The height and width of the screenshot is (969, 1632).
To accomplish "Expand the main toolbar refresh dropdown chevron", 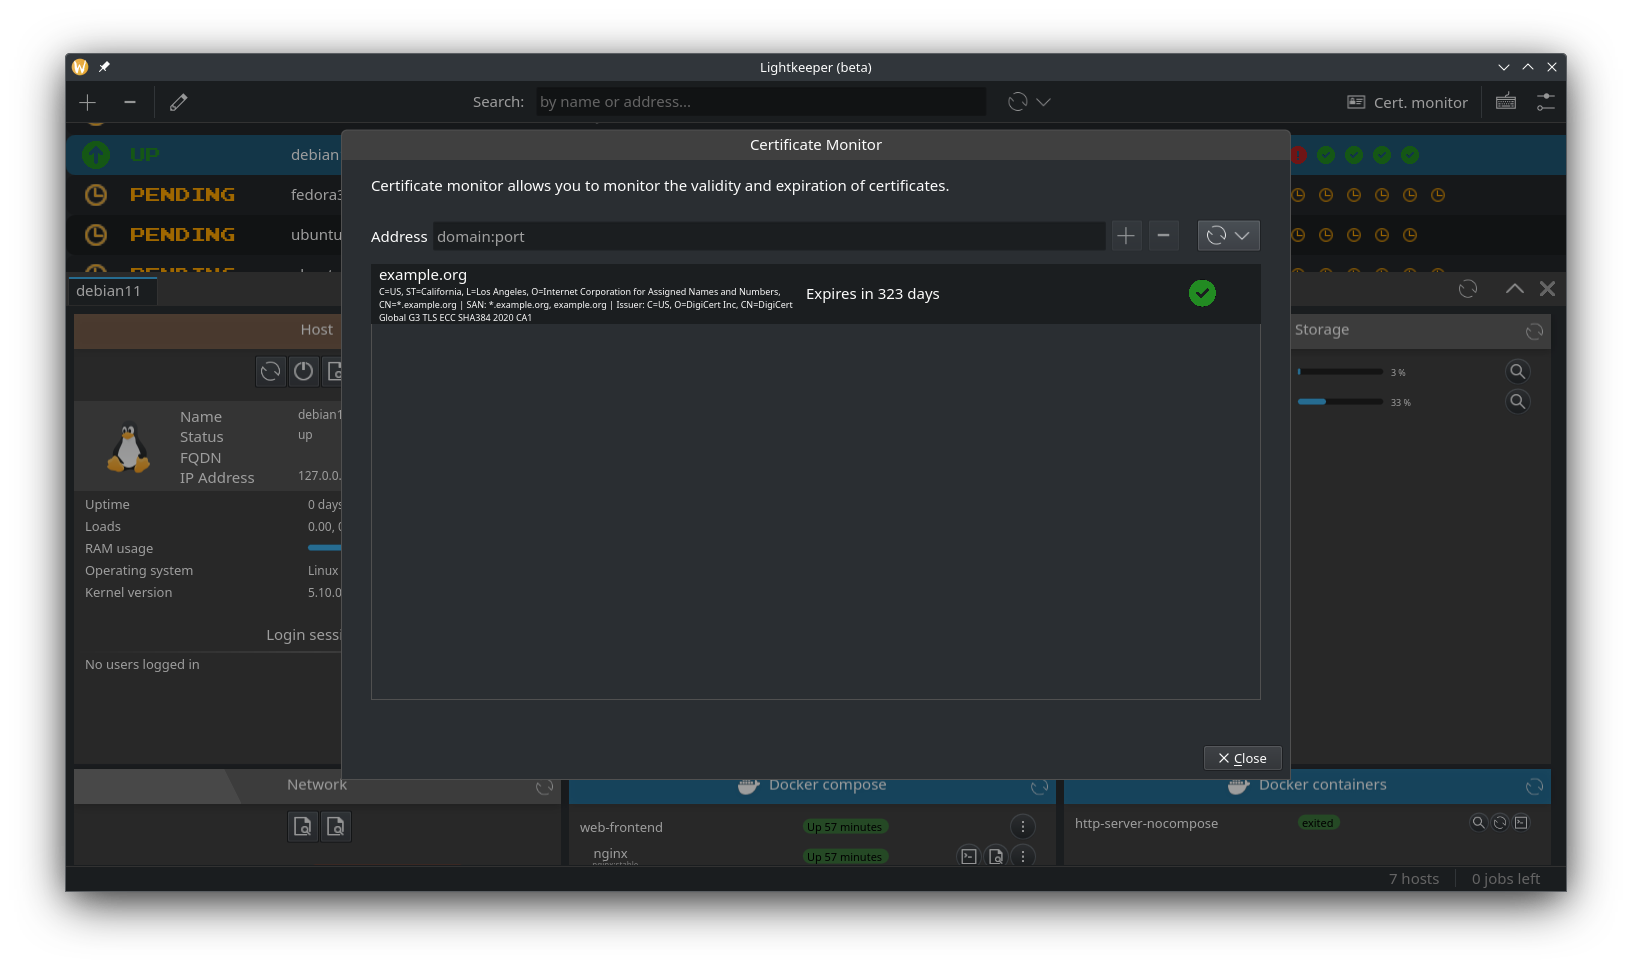I will pos(1043,102).
